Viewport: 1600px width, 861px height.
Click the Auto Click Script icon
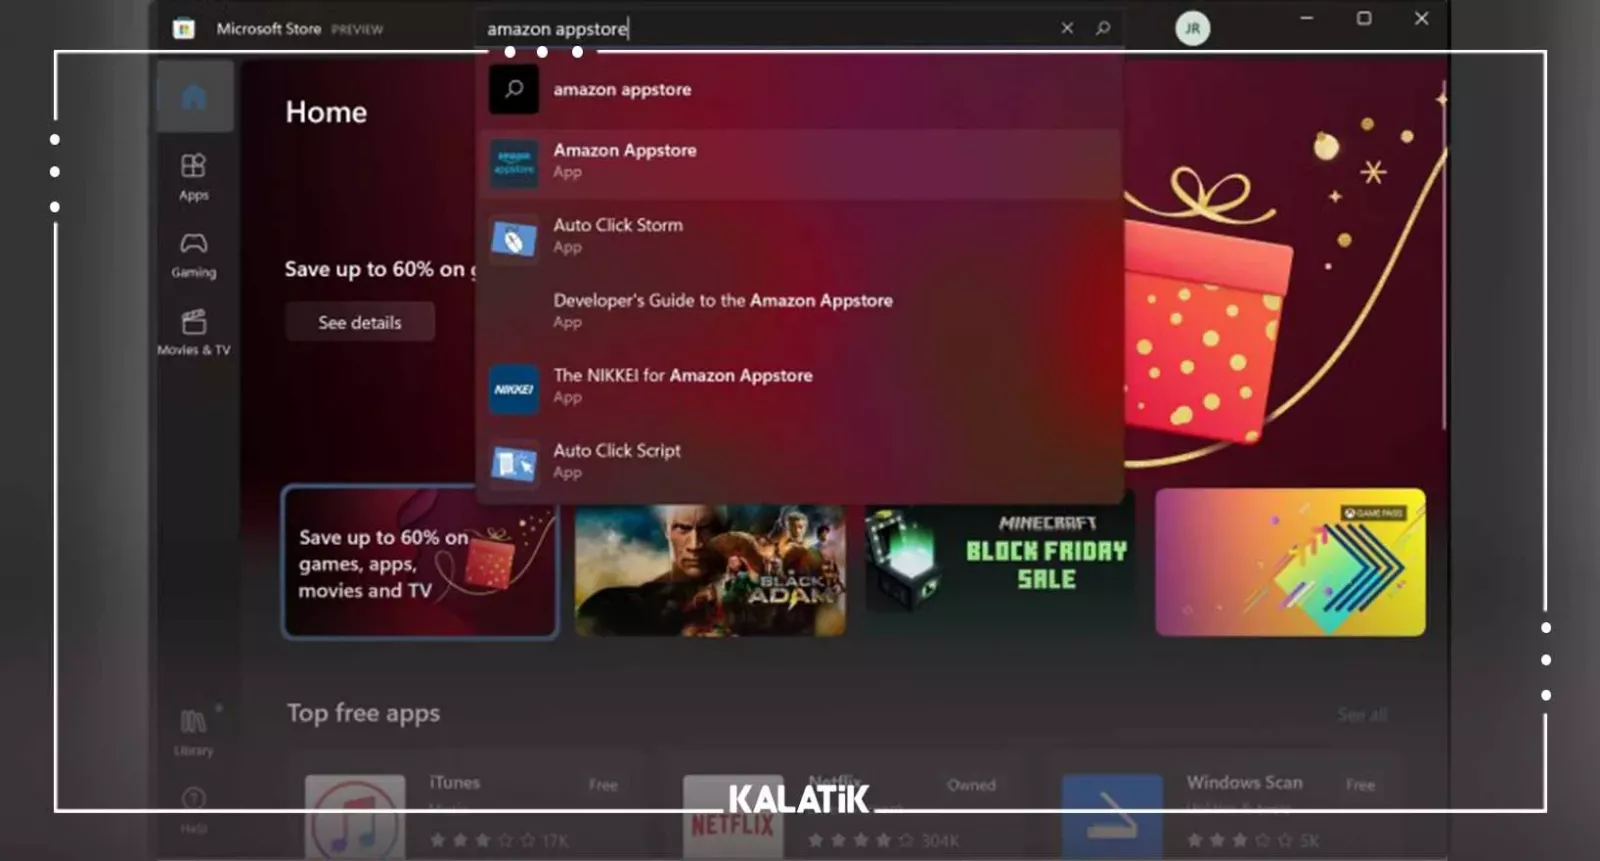[x=514, y=464]
